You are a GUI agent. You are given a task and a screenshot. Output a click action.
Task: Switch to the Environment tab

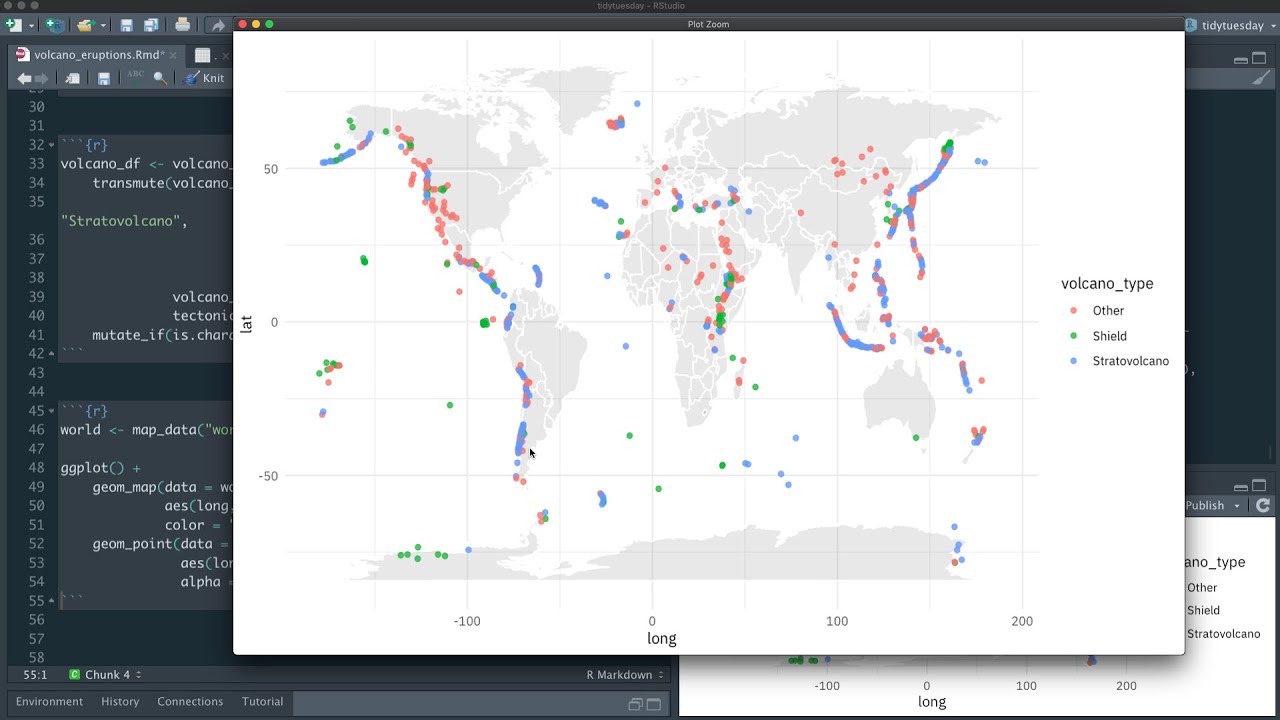(x=49, y=702)
